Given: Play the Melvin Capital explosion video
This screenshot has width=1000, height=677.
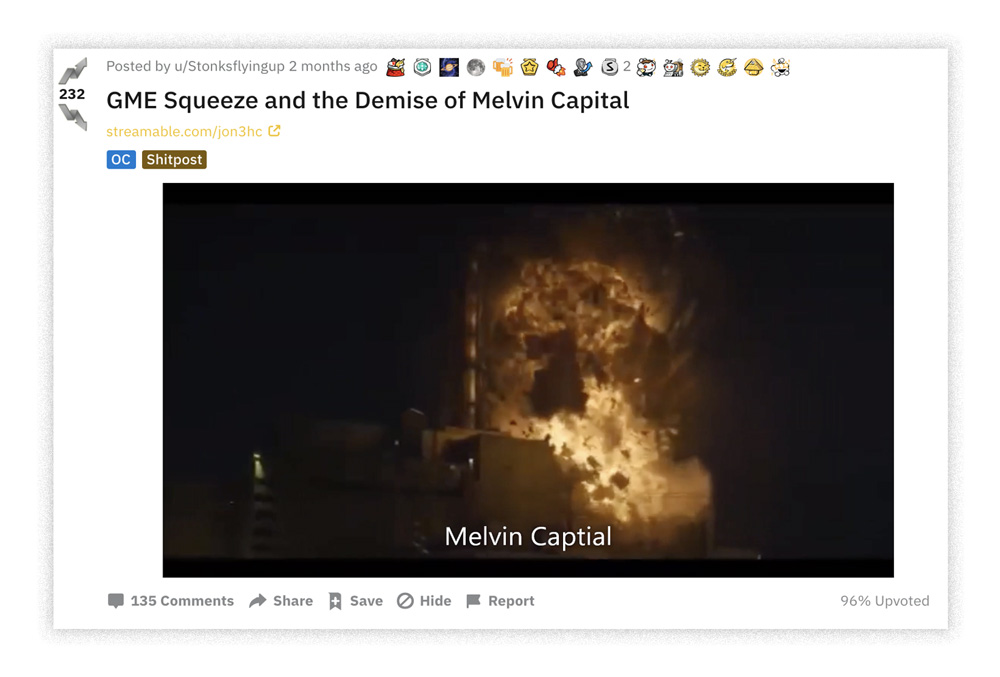Looking at the screenshot, I should point(528,380).
